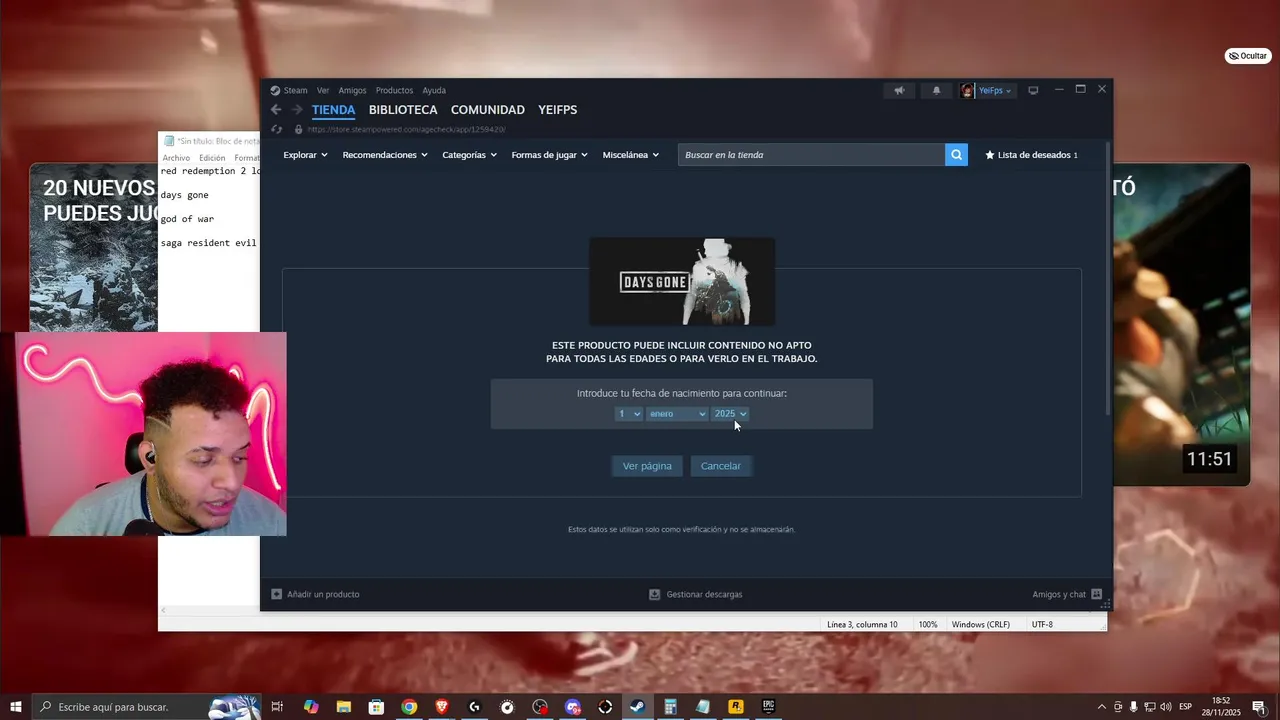Open Rockstar Games Launcher in taskbar
The width and height of the screenshot is (1280, 720).
pyautogui.click(x=736, y=707)
